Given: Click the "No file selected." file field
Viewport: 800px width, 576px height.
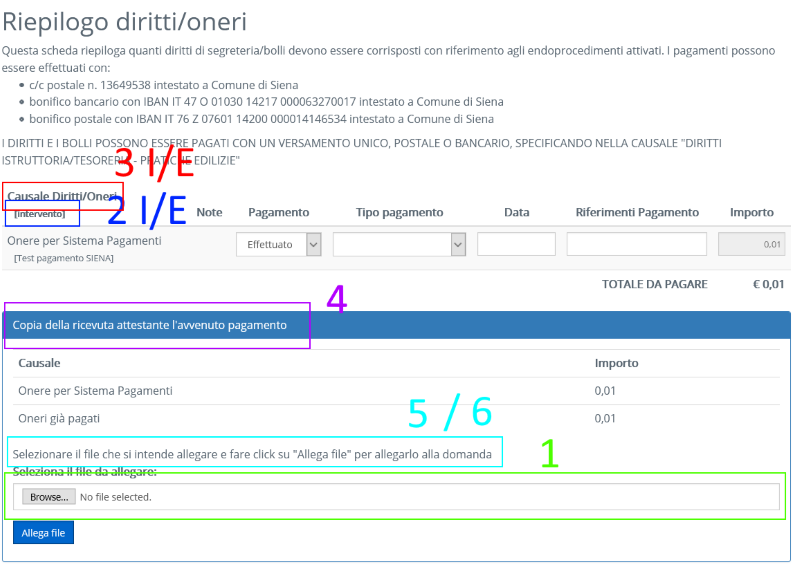Looking at the screenshot, I should tap(115, 497).
